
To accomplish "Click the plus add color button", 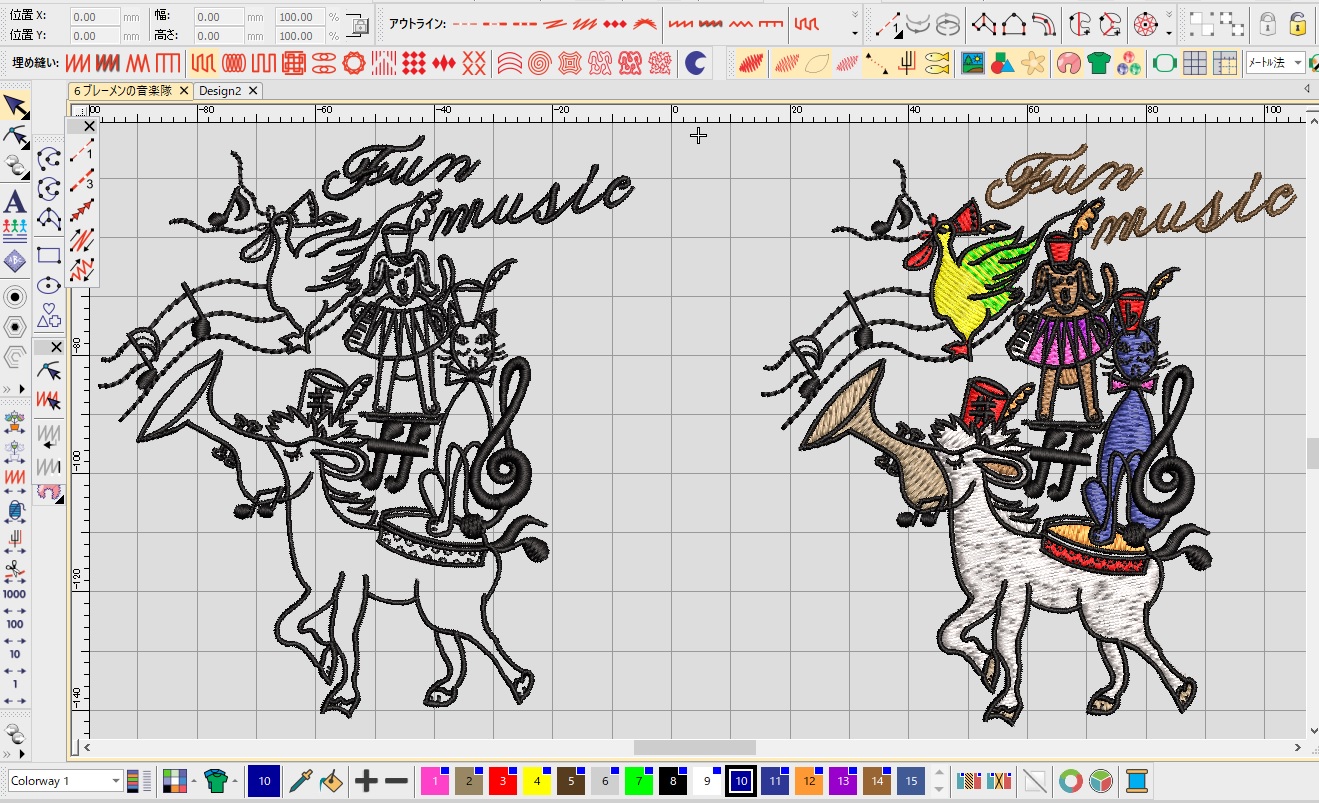I will click(366, 781).
